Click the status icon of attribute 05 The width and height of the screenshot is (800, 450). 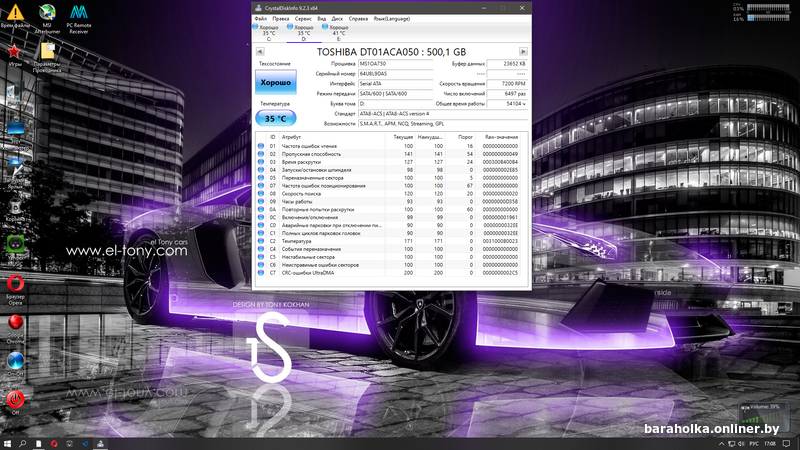(x=261, y=178)
